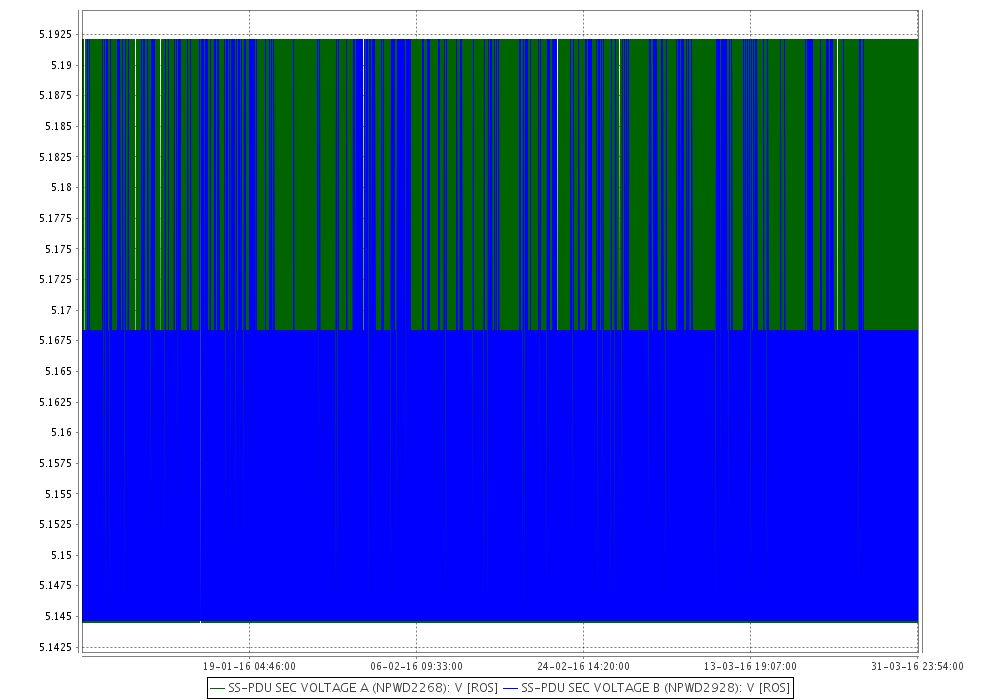Image resolution: width=1000 pixels, height=700 pixels.
Task: Click the SS-PDU SEC VOLTAGE B legend entry
Action: [646, 688]
